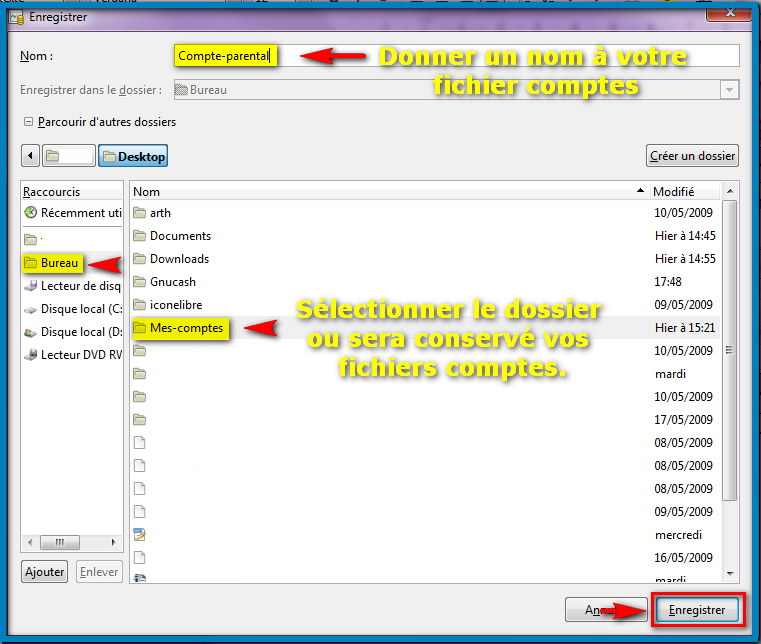761x644 pixels.
Task: Open the Enregistrer dans le dossier dropdown
Action: tap(729, 90)
